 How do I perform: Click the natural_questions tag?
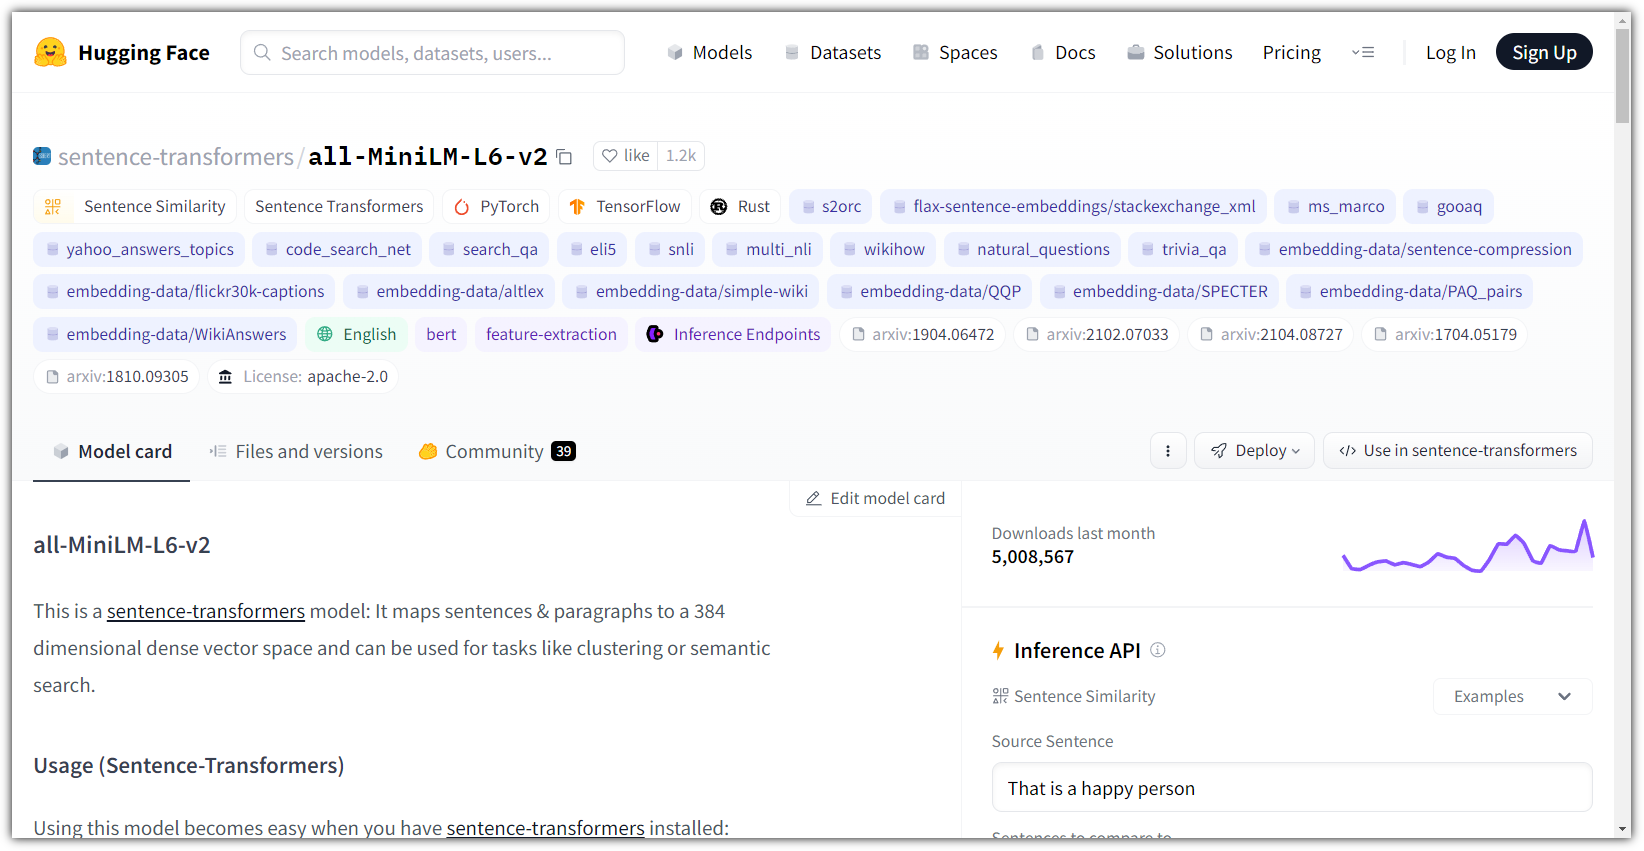(x=1032, y=249)
